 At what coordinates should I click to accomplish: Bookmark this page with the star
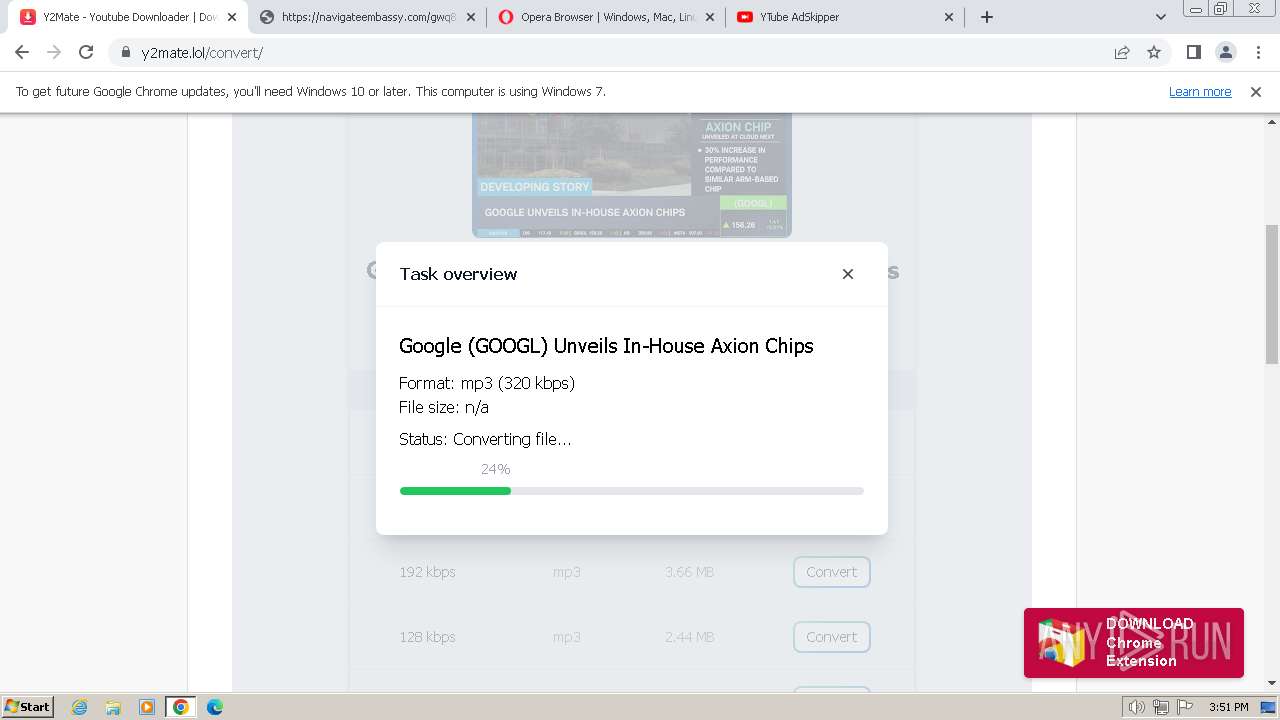pos(1154,53)
